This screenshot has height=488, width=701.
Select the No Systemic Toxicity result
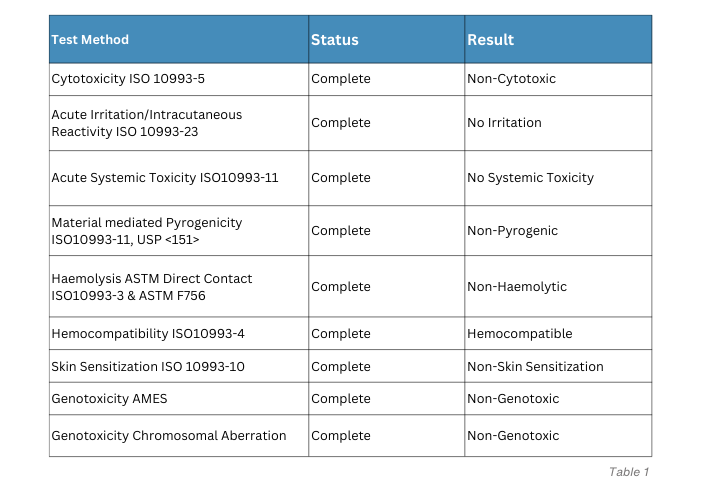558,178
